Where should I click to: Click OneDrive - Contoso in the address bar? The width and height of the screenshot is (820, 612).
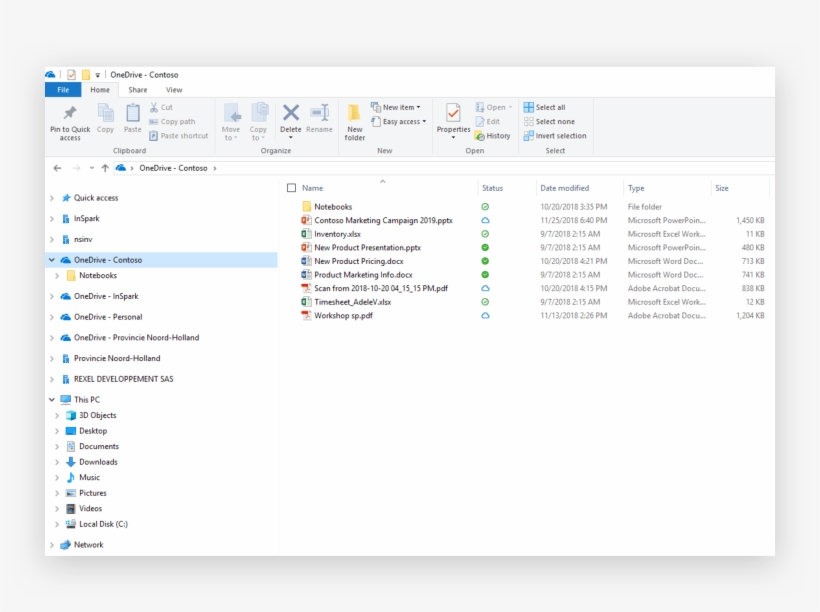pos(173,168)
